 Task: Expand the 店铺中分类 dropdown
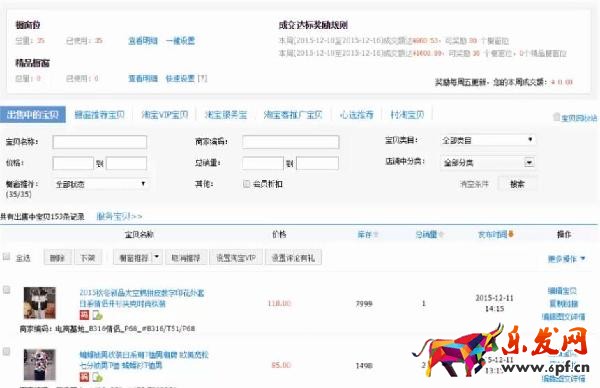pos(488,163)
